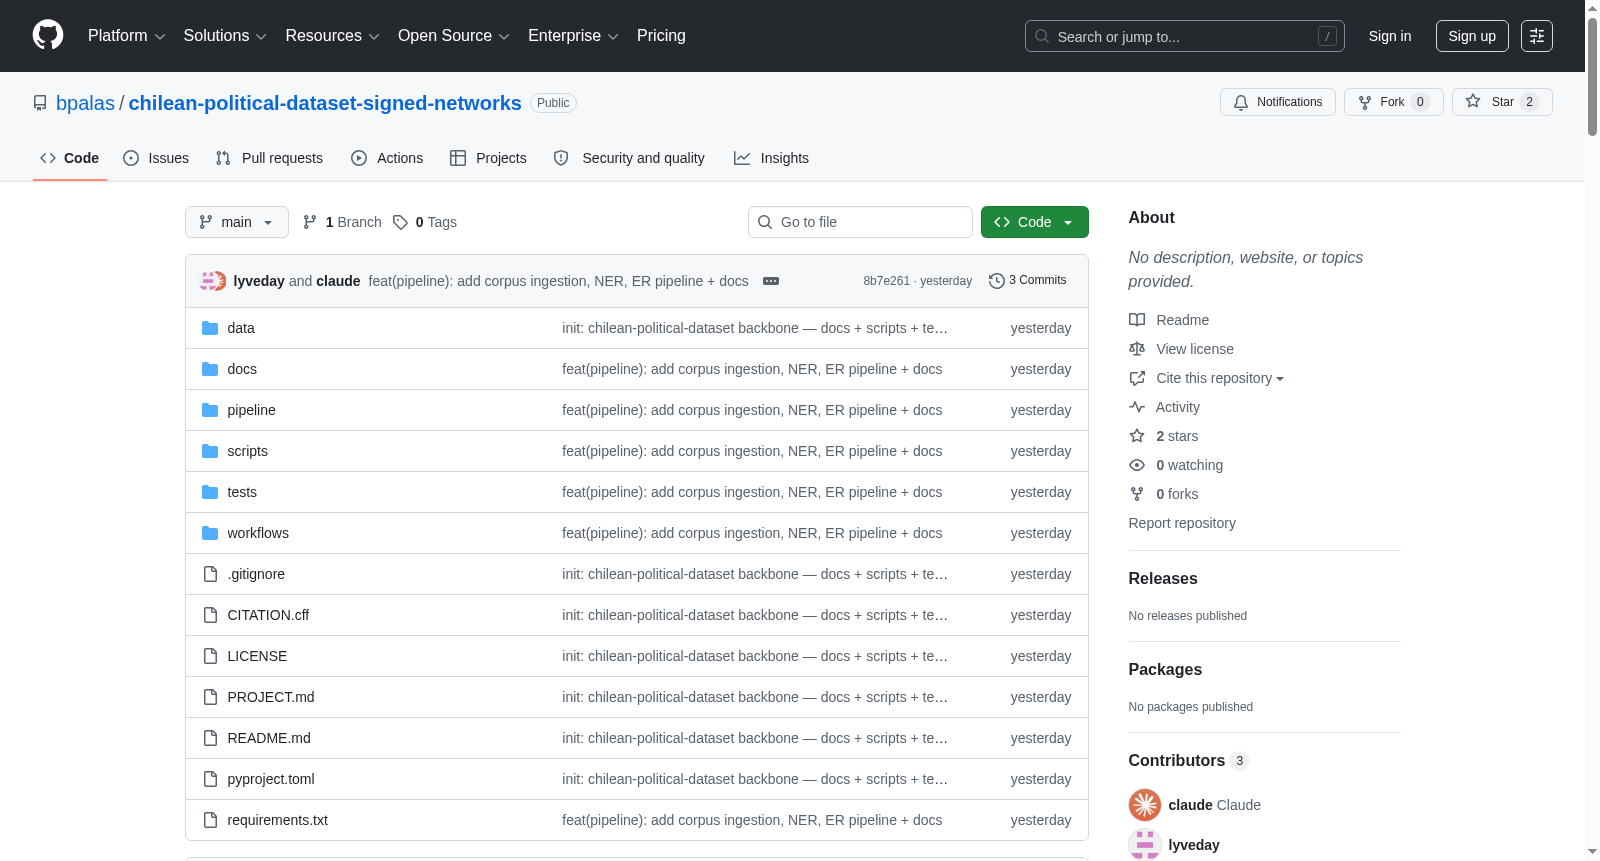This screenshot has height=861, width=1600.
Task: Click the 1 Branch link
Action: [342, 222]
